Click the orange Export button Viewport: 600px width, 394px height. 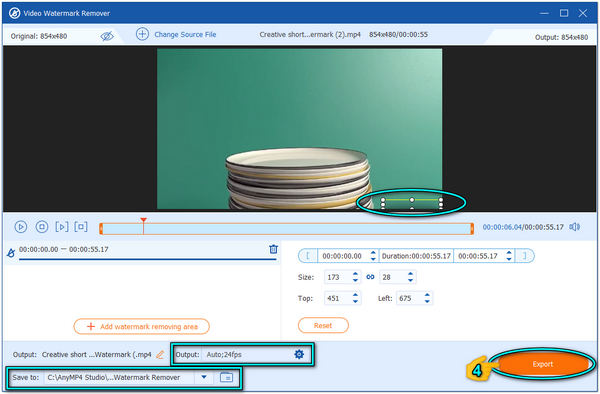tap(543, 364)
